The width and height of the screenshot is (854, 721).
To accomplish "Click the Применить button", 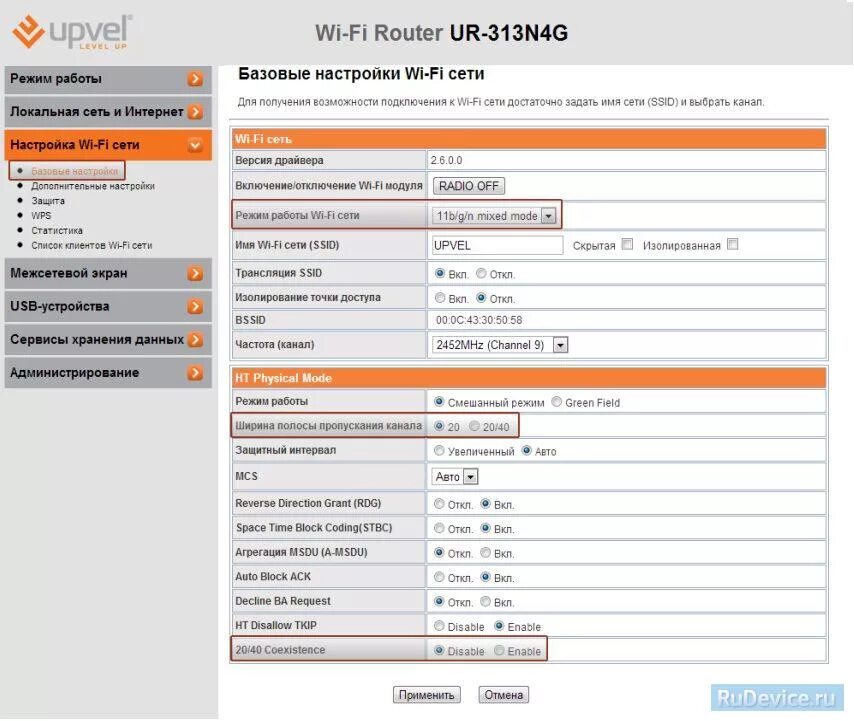I will [x=427, y=694].
